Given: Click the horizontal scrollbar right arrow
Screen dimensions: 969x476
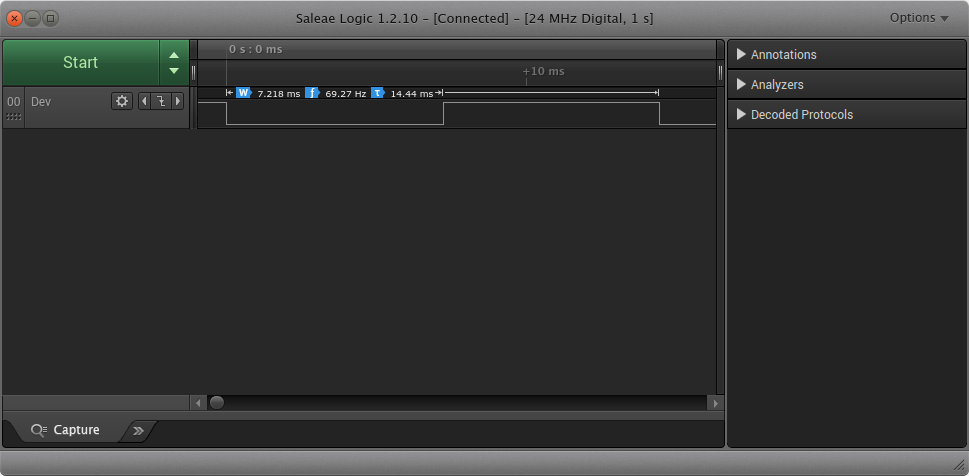Looking at the screenshot, I should pos(715,403).
